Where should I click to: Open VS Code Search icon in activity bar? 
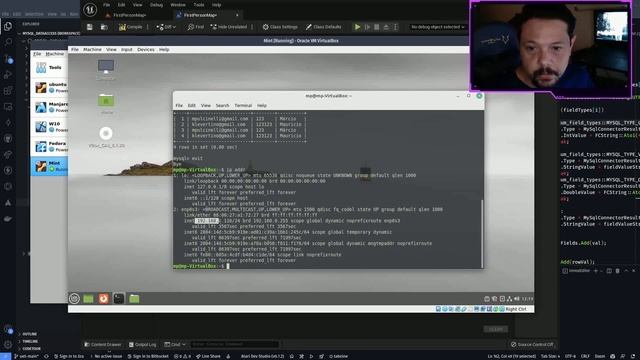coord(8,42)
